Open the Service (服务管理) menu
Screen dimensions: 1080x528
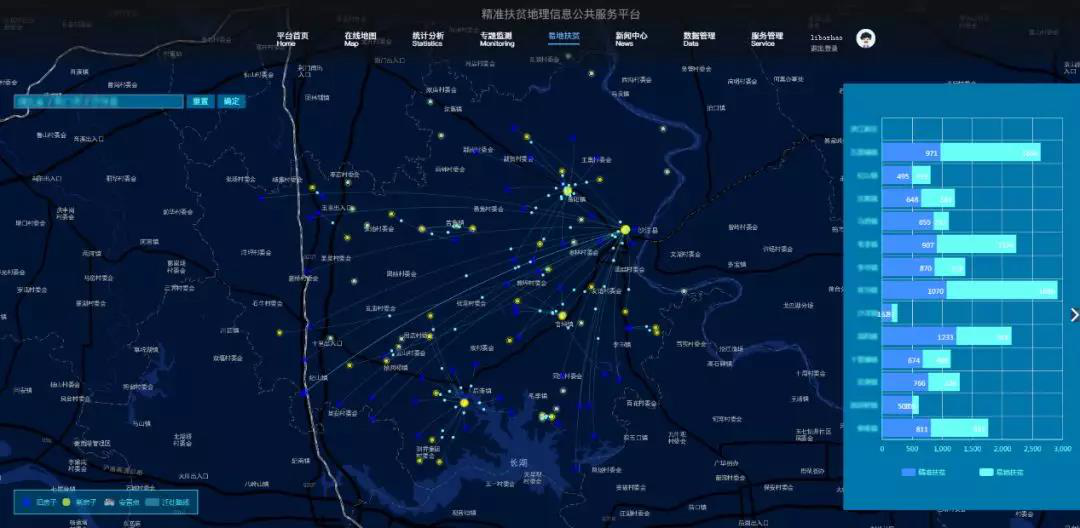[767, 39]
